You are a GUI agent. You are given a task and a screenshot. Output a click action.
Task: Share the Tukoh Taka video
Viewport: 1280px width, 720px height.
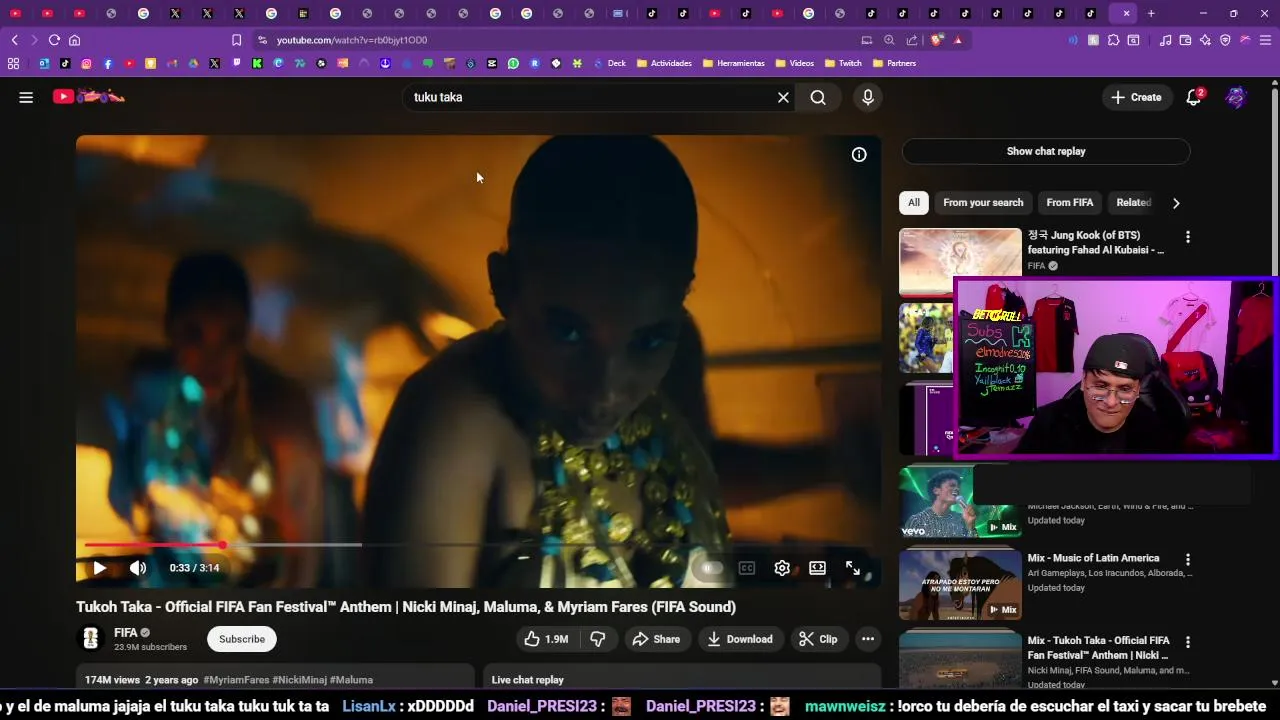(x=656, y=639)
